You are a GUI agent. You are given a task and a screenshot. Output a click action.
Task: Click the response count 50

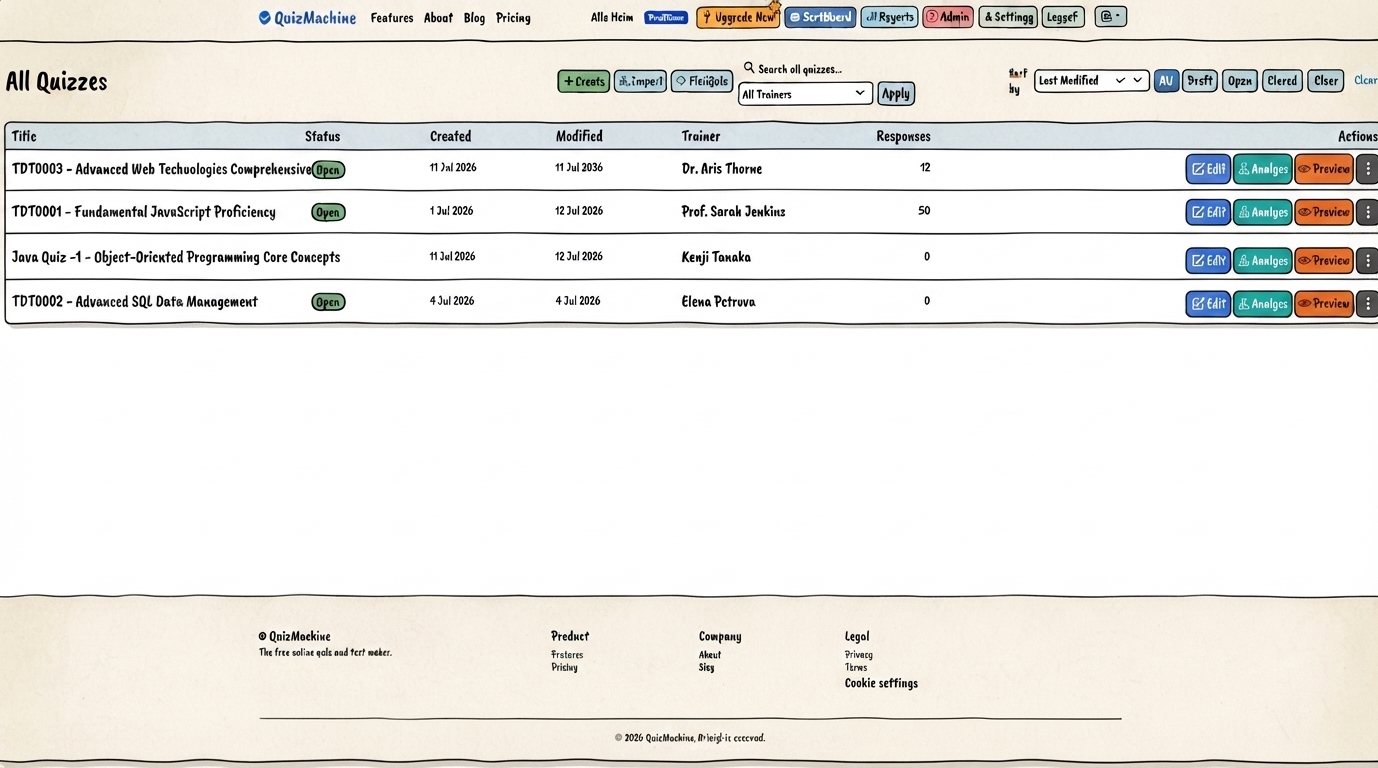[x=924, y=211]
